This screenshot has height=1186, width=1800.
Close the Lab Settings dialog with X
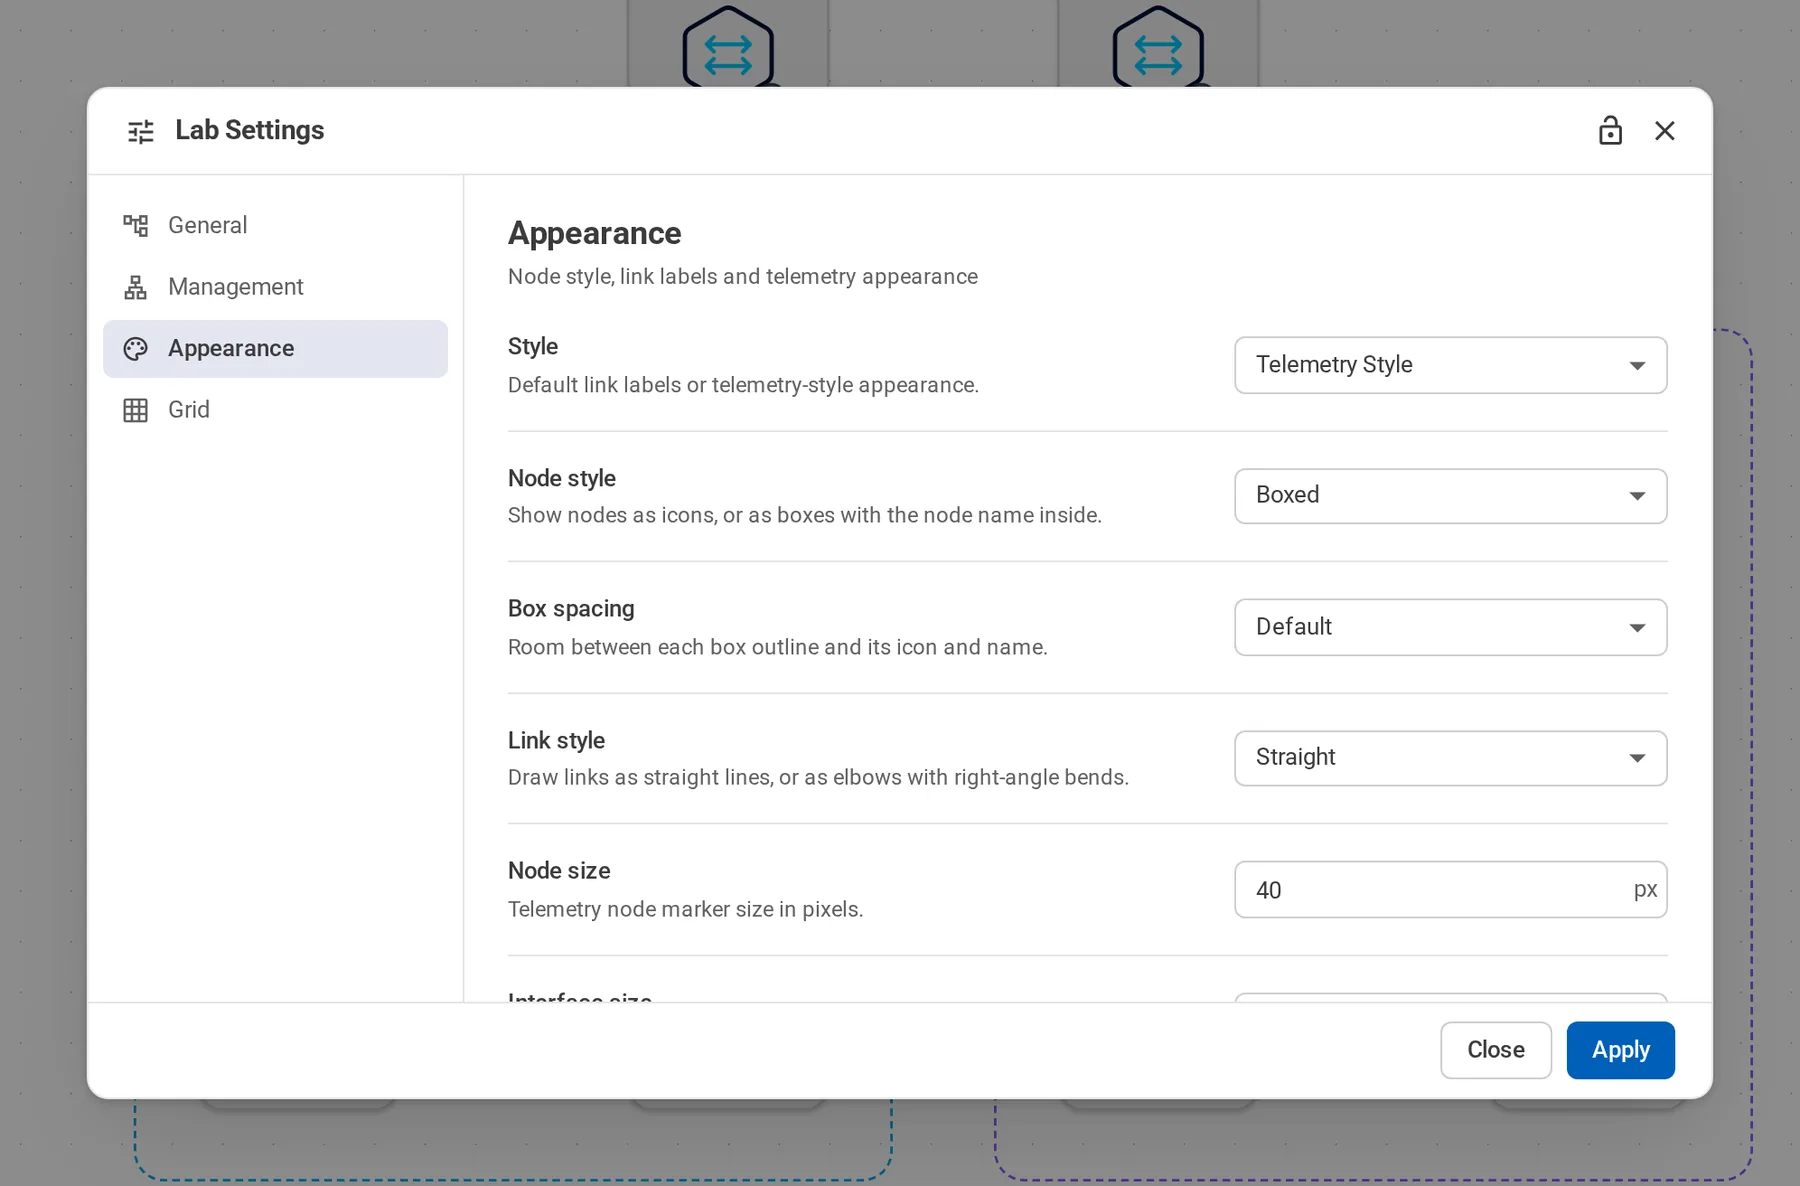[1665, 131]
